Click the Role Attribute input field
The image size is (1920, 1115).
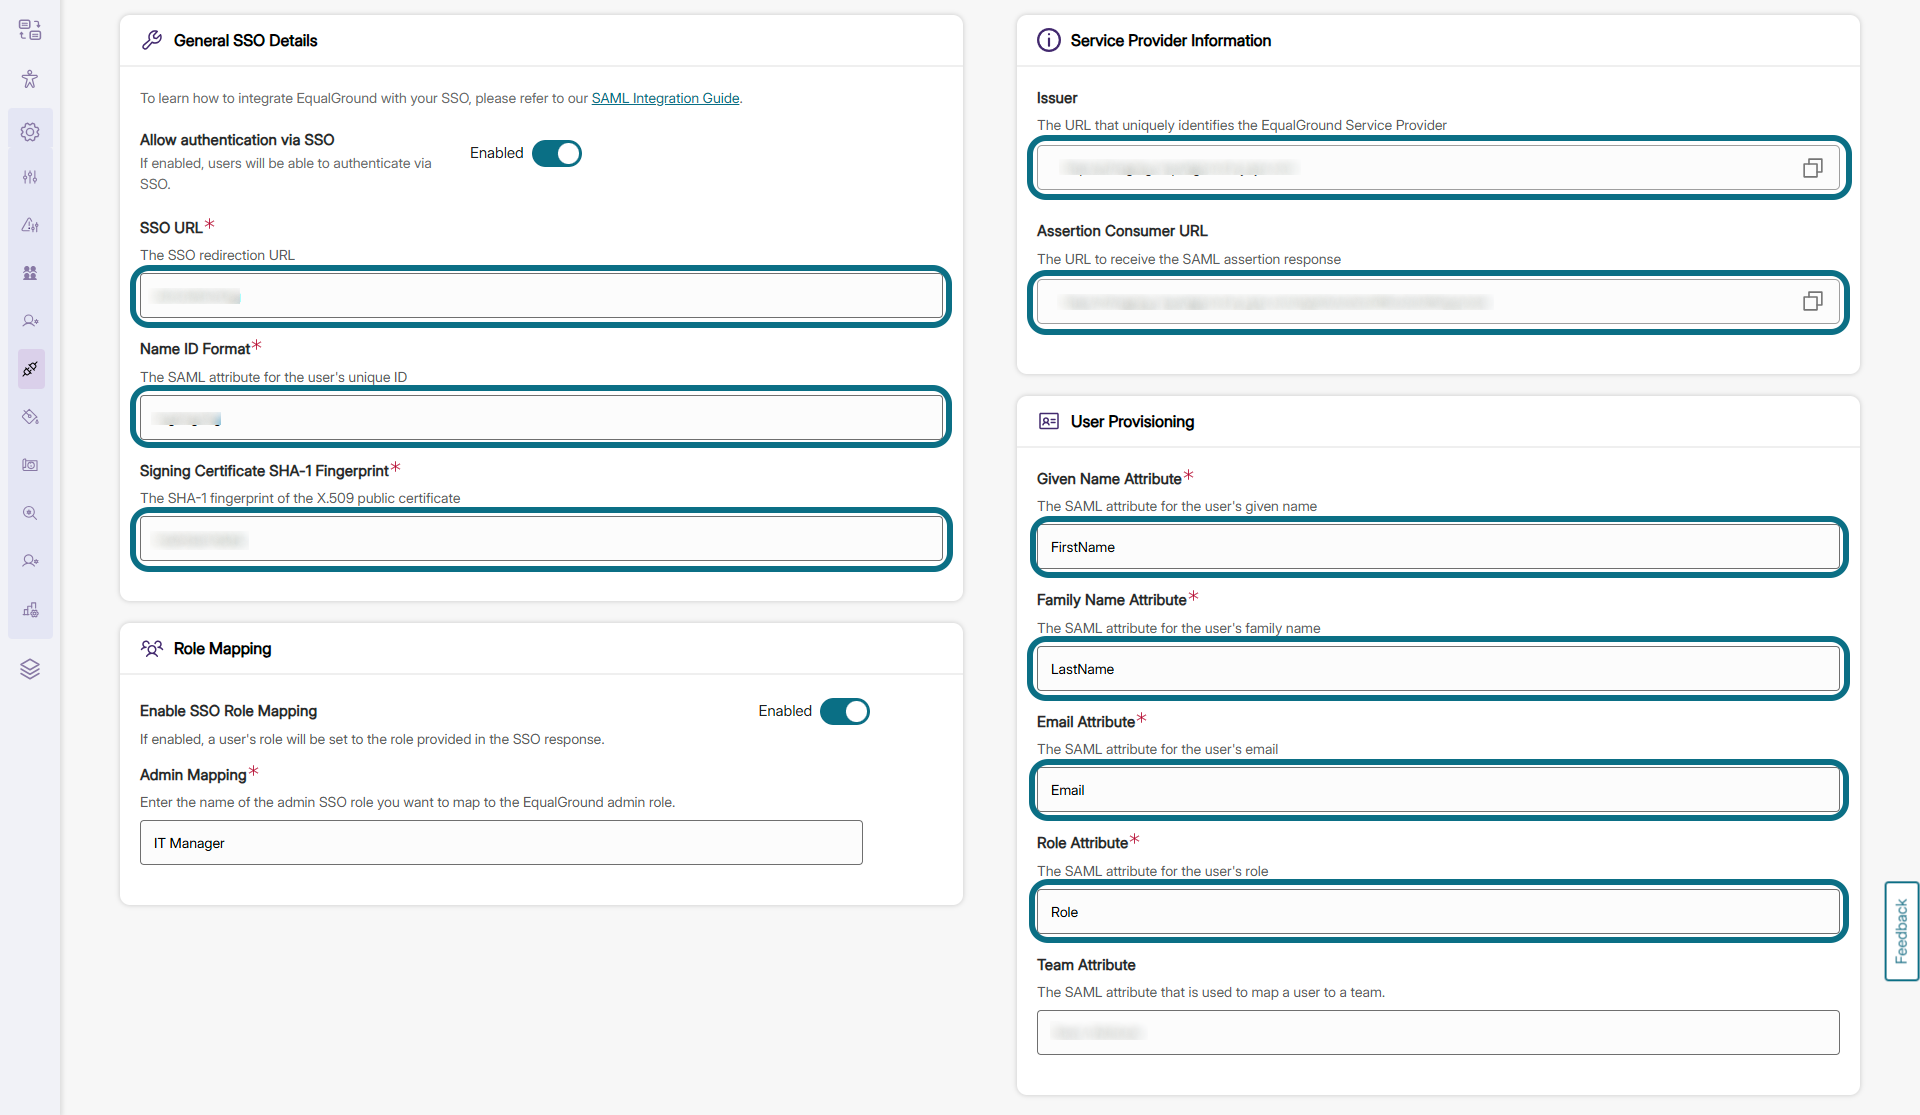(1438, 912)
